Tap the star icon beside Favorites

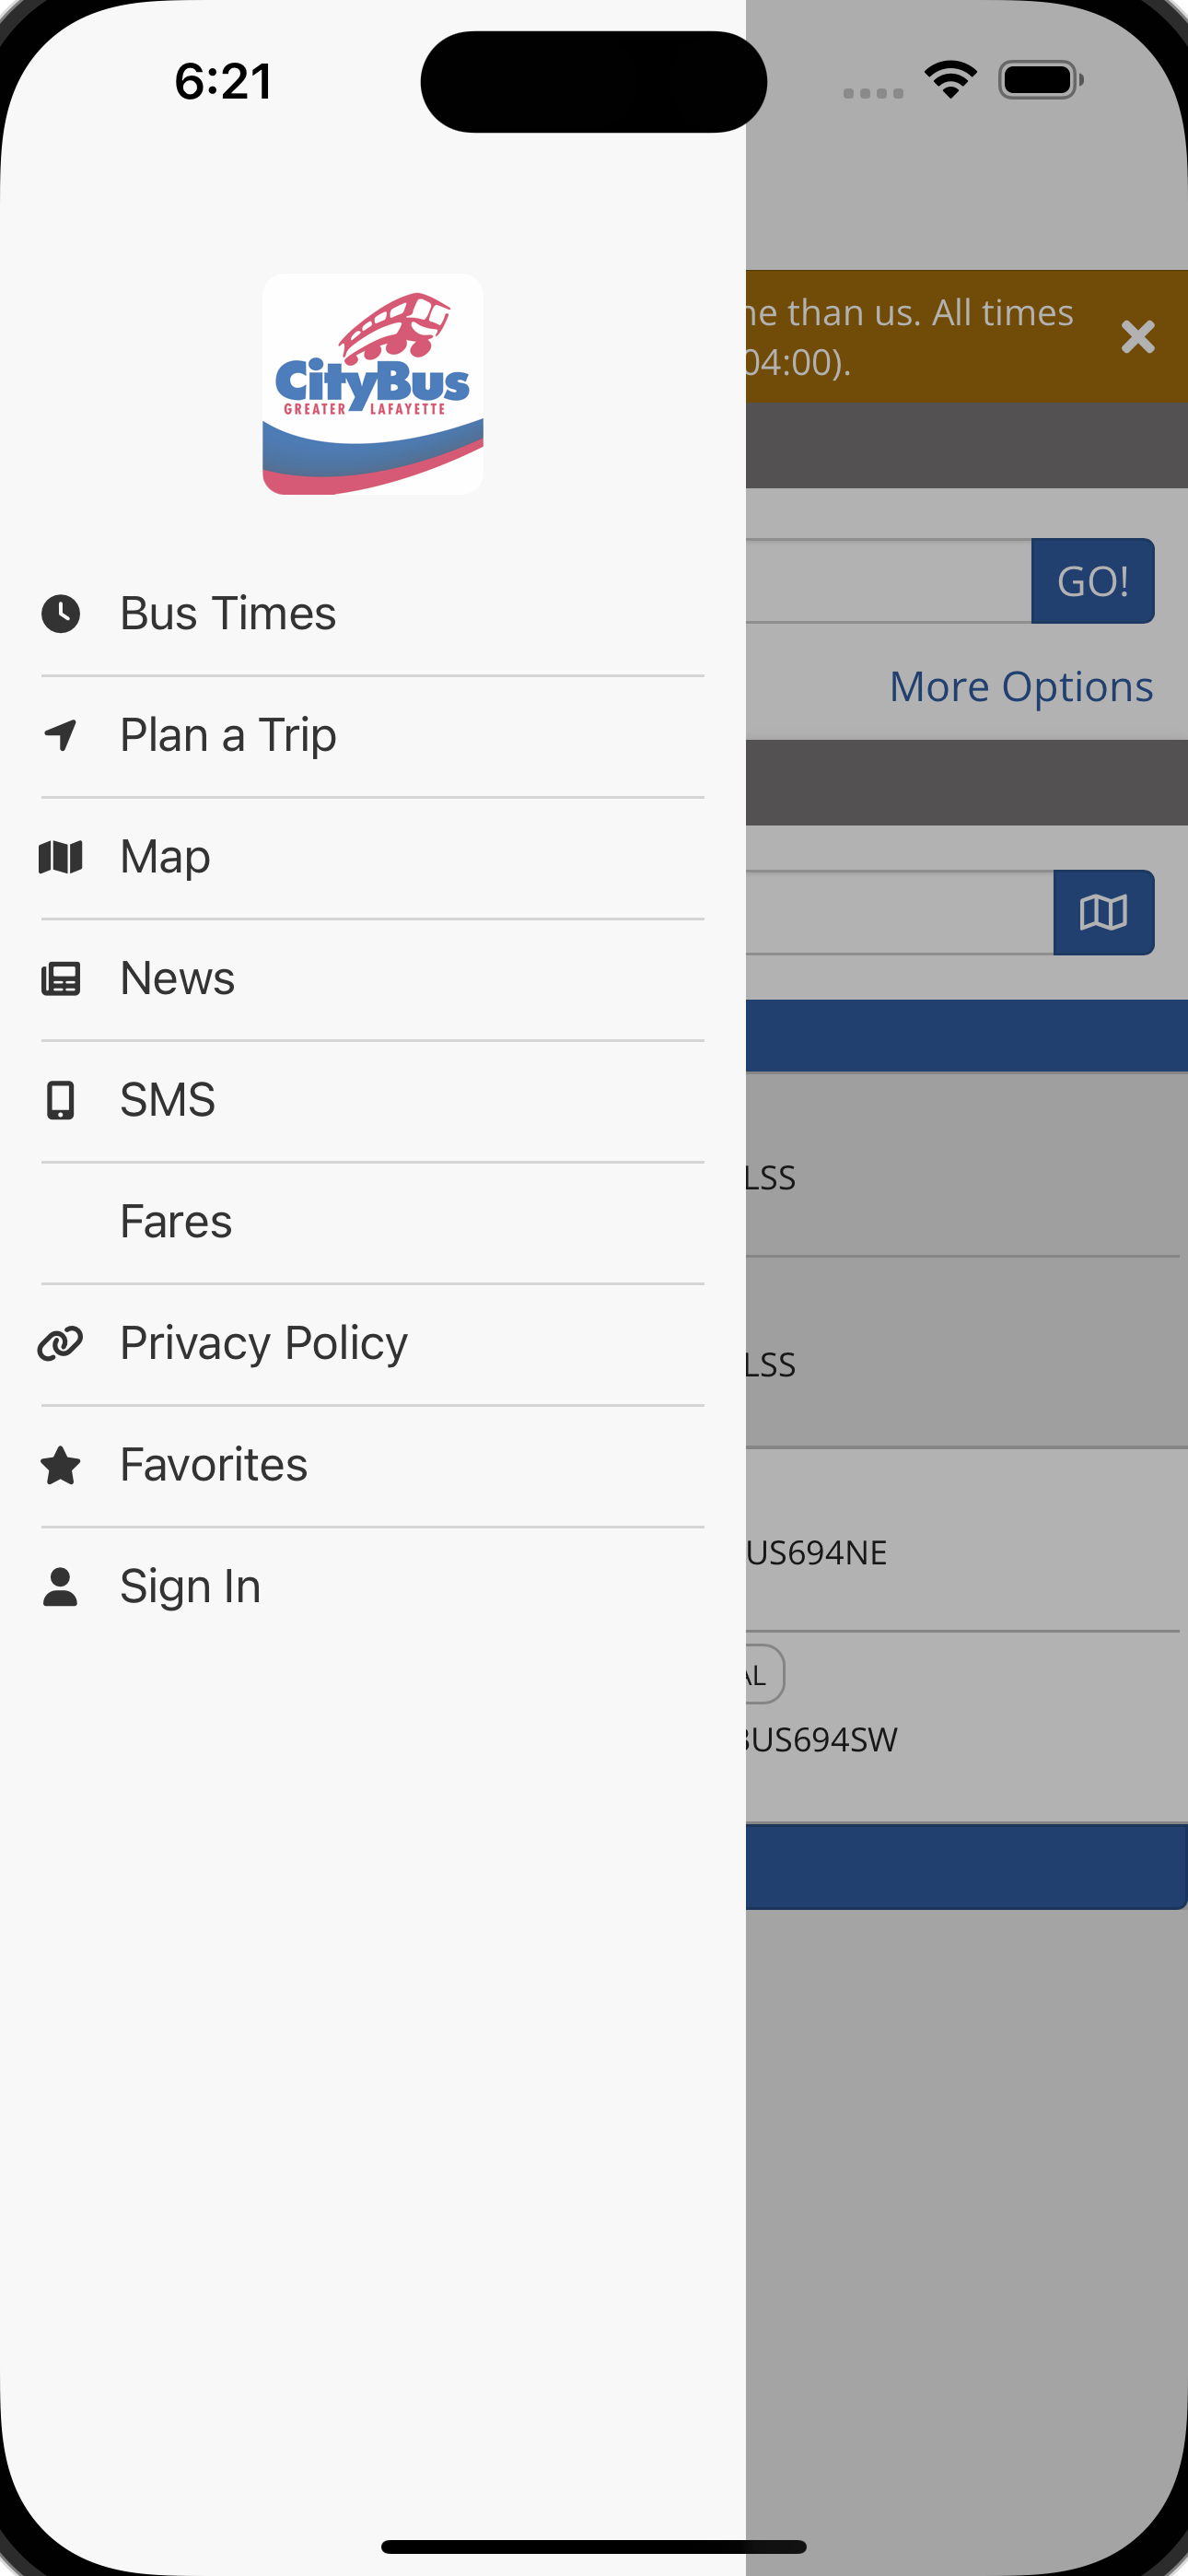tap(61, 1465)
